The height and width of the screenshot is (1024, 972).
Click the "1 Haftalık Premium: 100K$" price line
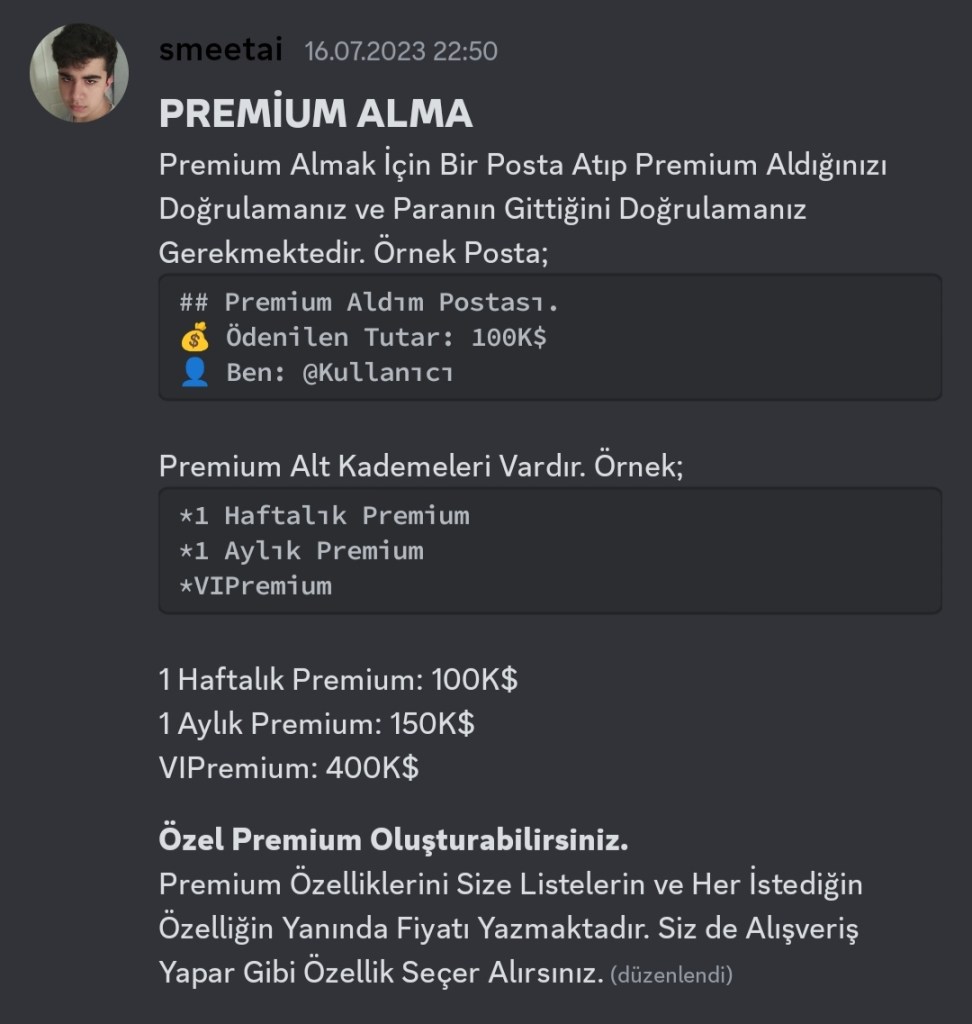point(338,681)
